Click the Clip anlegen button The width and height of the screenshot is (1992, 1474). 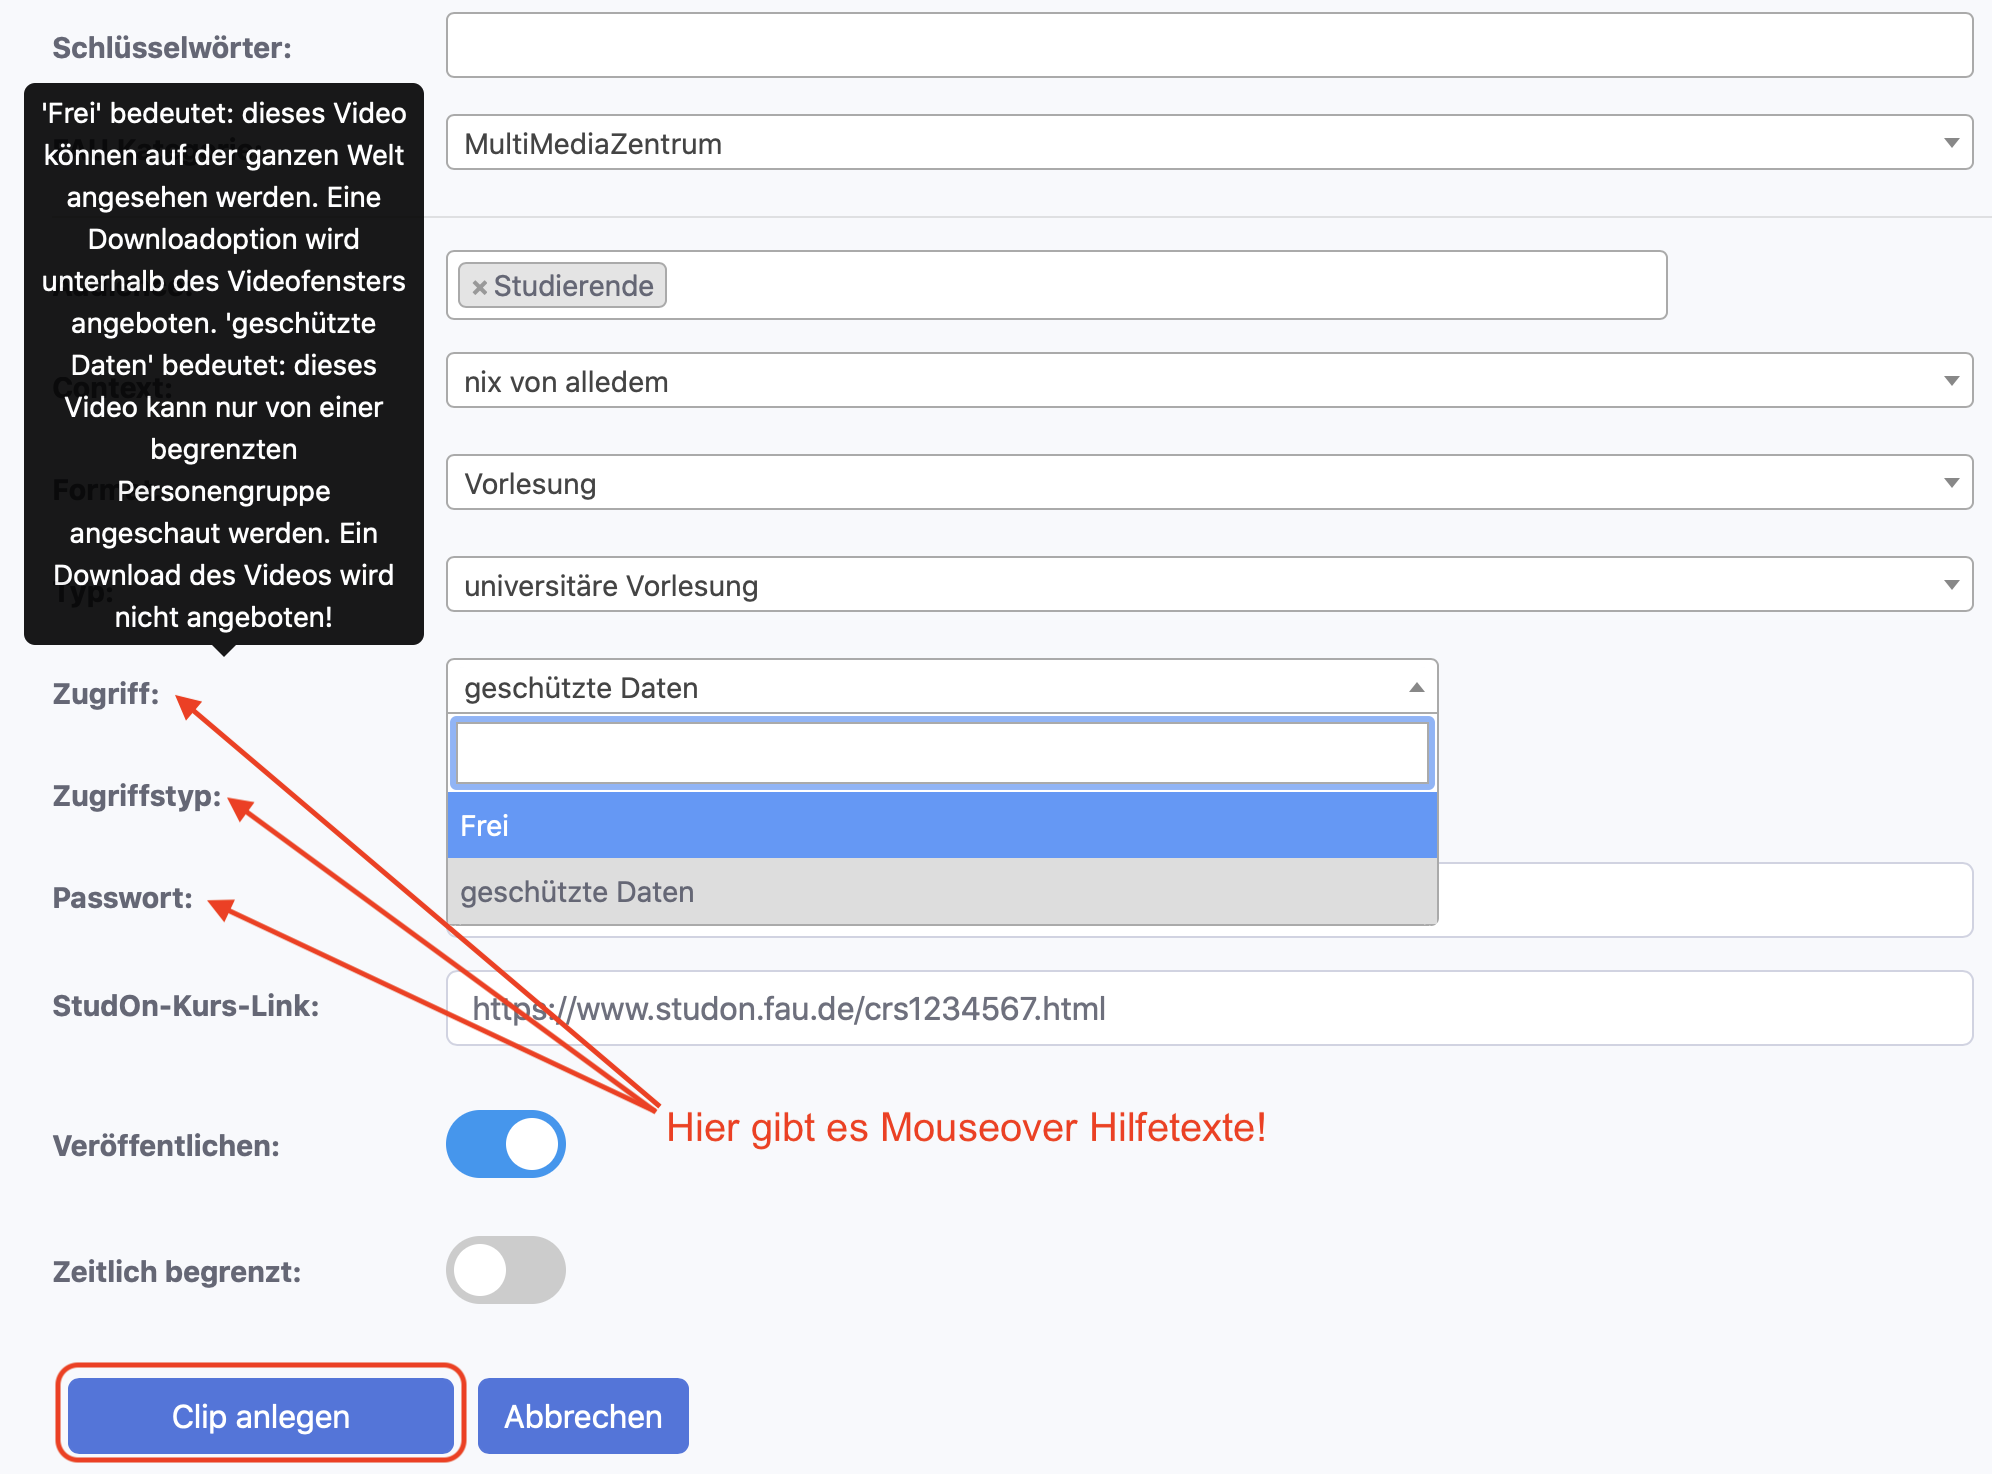261,1416
